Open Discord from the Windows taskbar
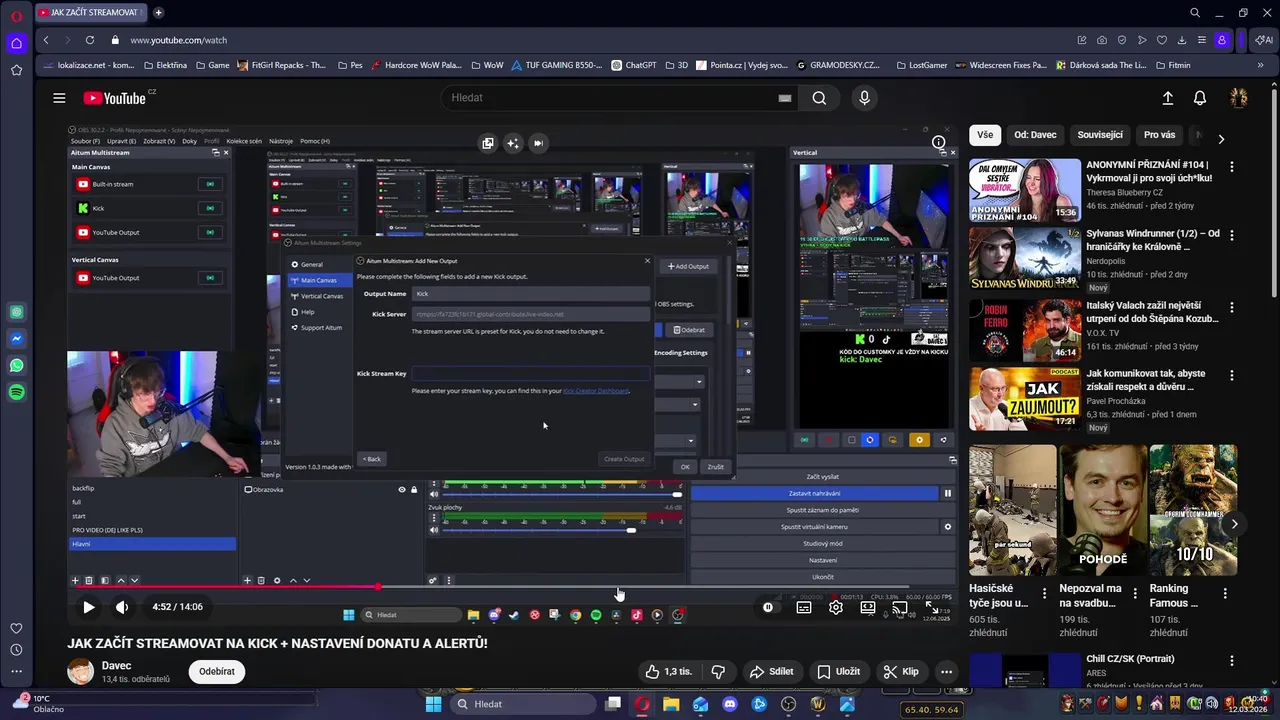The image size is (1280, 720). 729,704
